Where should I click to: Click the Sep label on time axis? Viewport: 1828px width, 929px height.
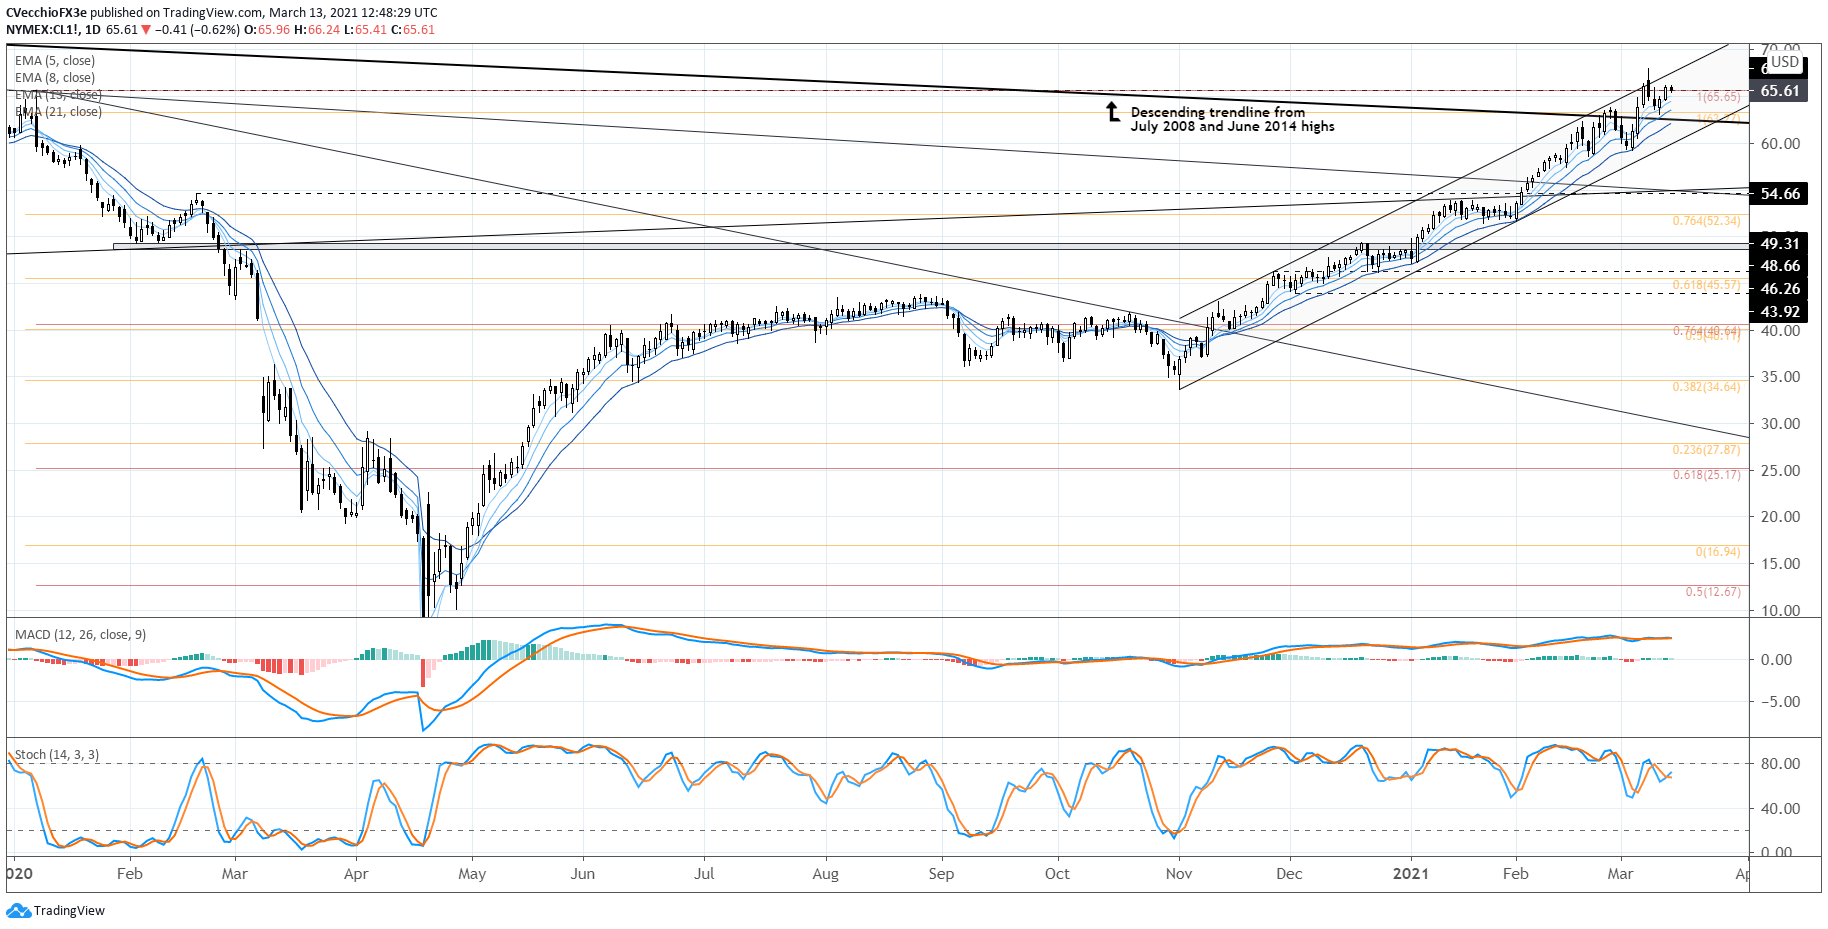tap(941, 874)
